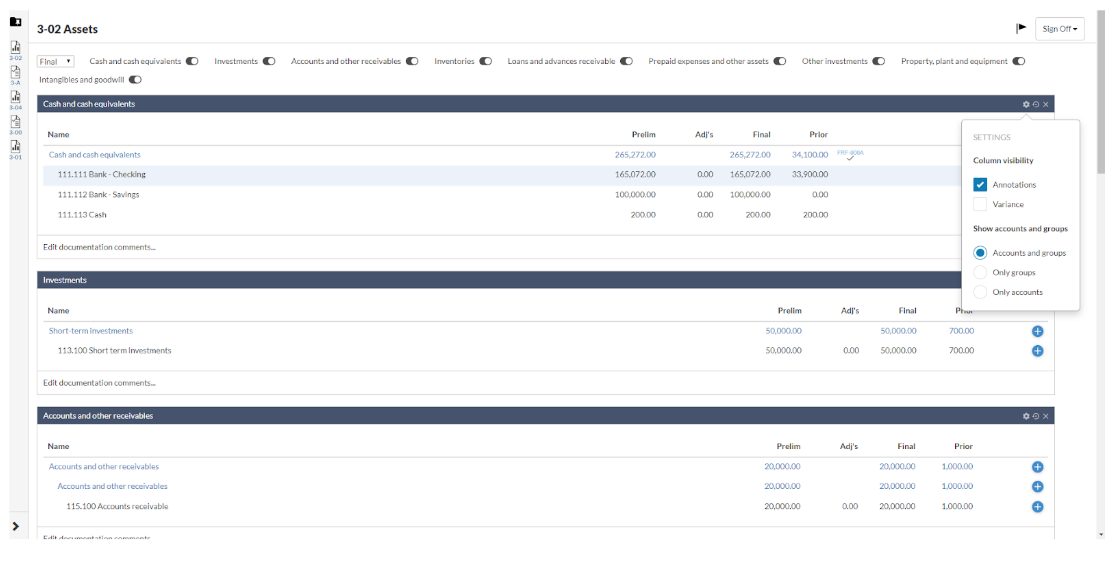Click the folder icon at sidebar top

[x=16, y=22]
